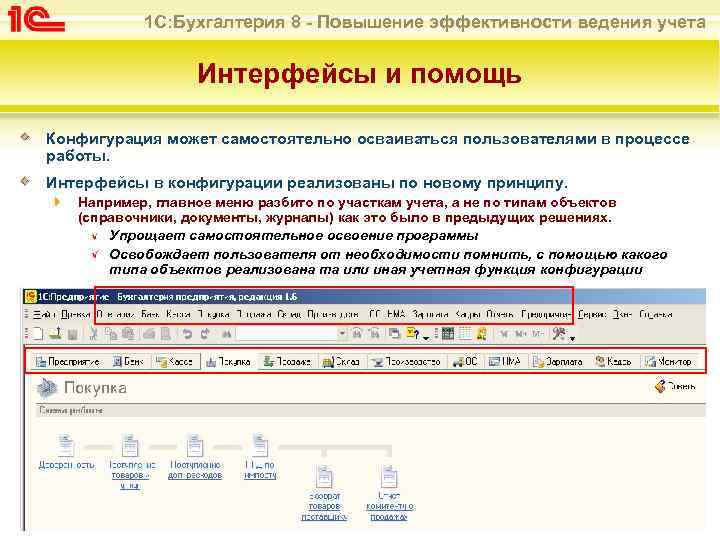Image resolution: width=720 pixels, height=540 pixels.
Task: Switch to the НМА panel tab
Action: [x=504, y=362]
